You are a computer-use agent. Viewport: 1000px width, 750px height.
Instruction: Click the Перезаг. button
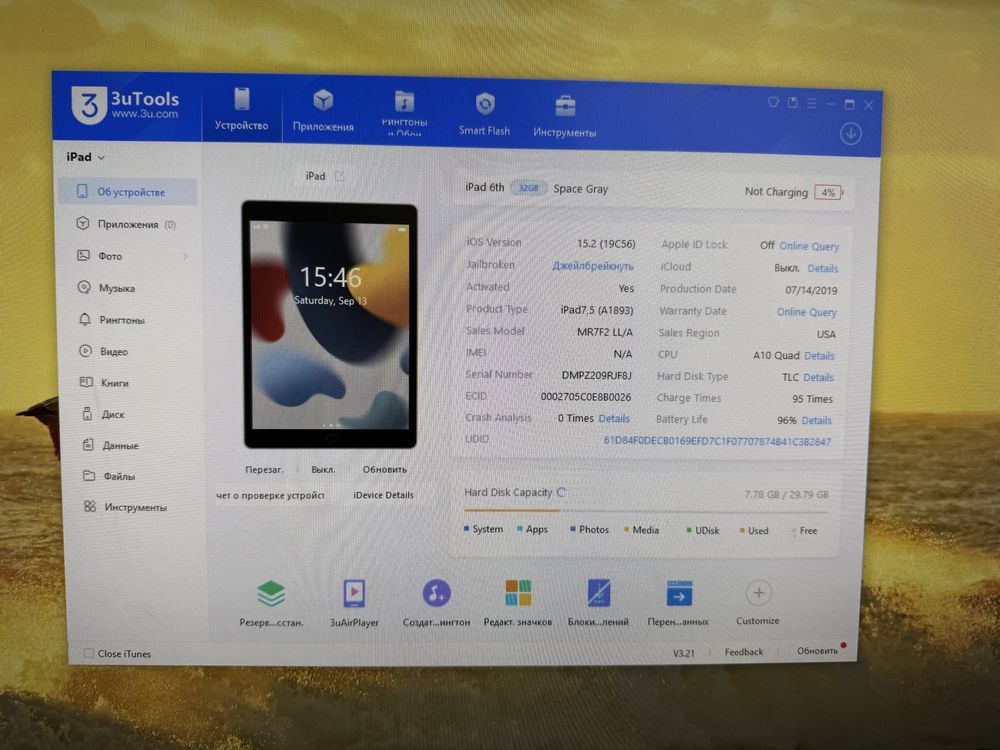pyautogui.click(x=264, y=469)
